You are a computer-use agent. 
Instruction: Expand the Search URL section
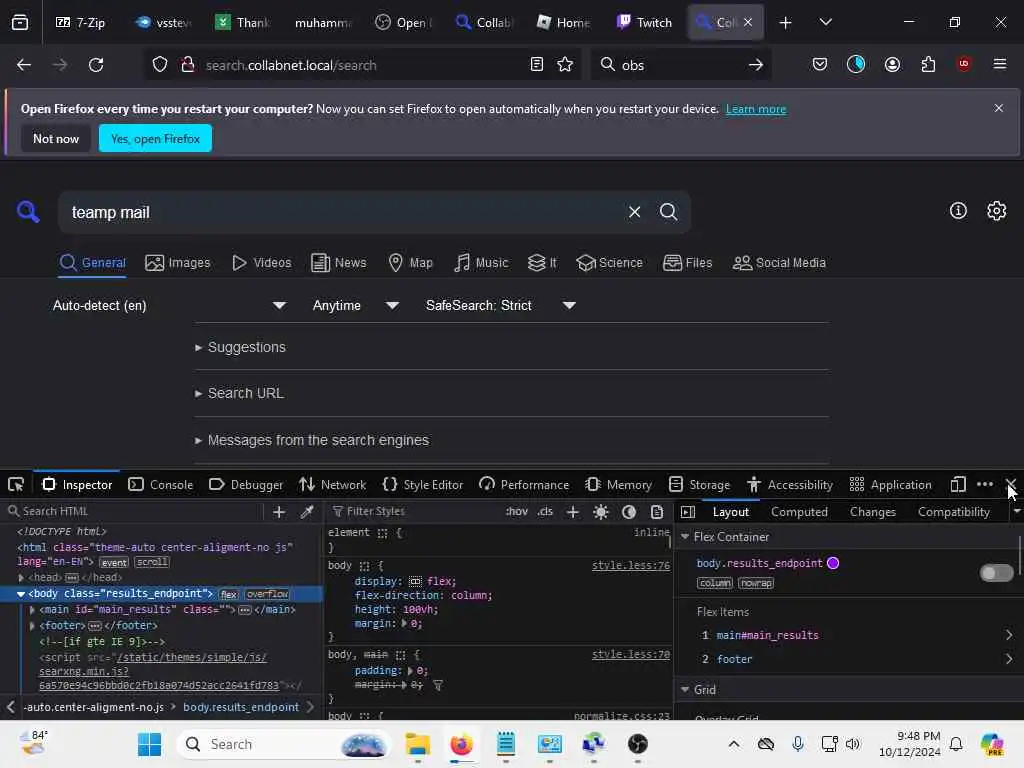tap(239, 393)
